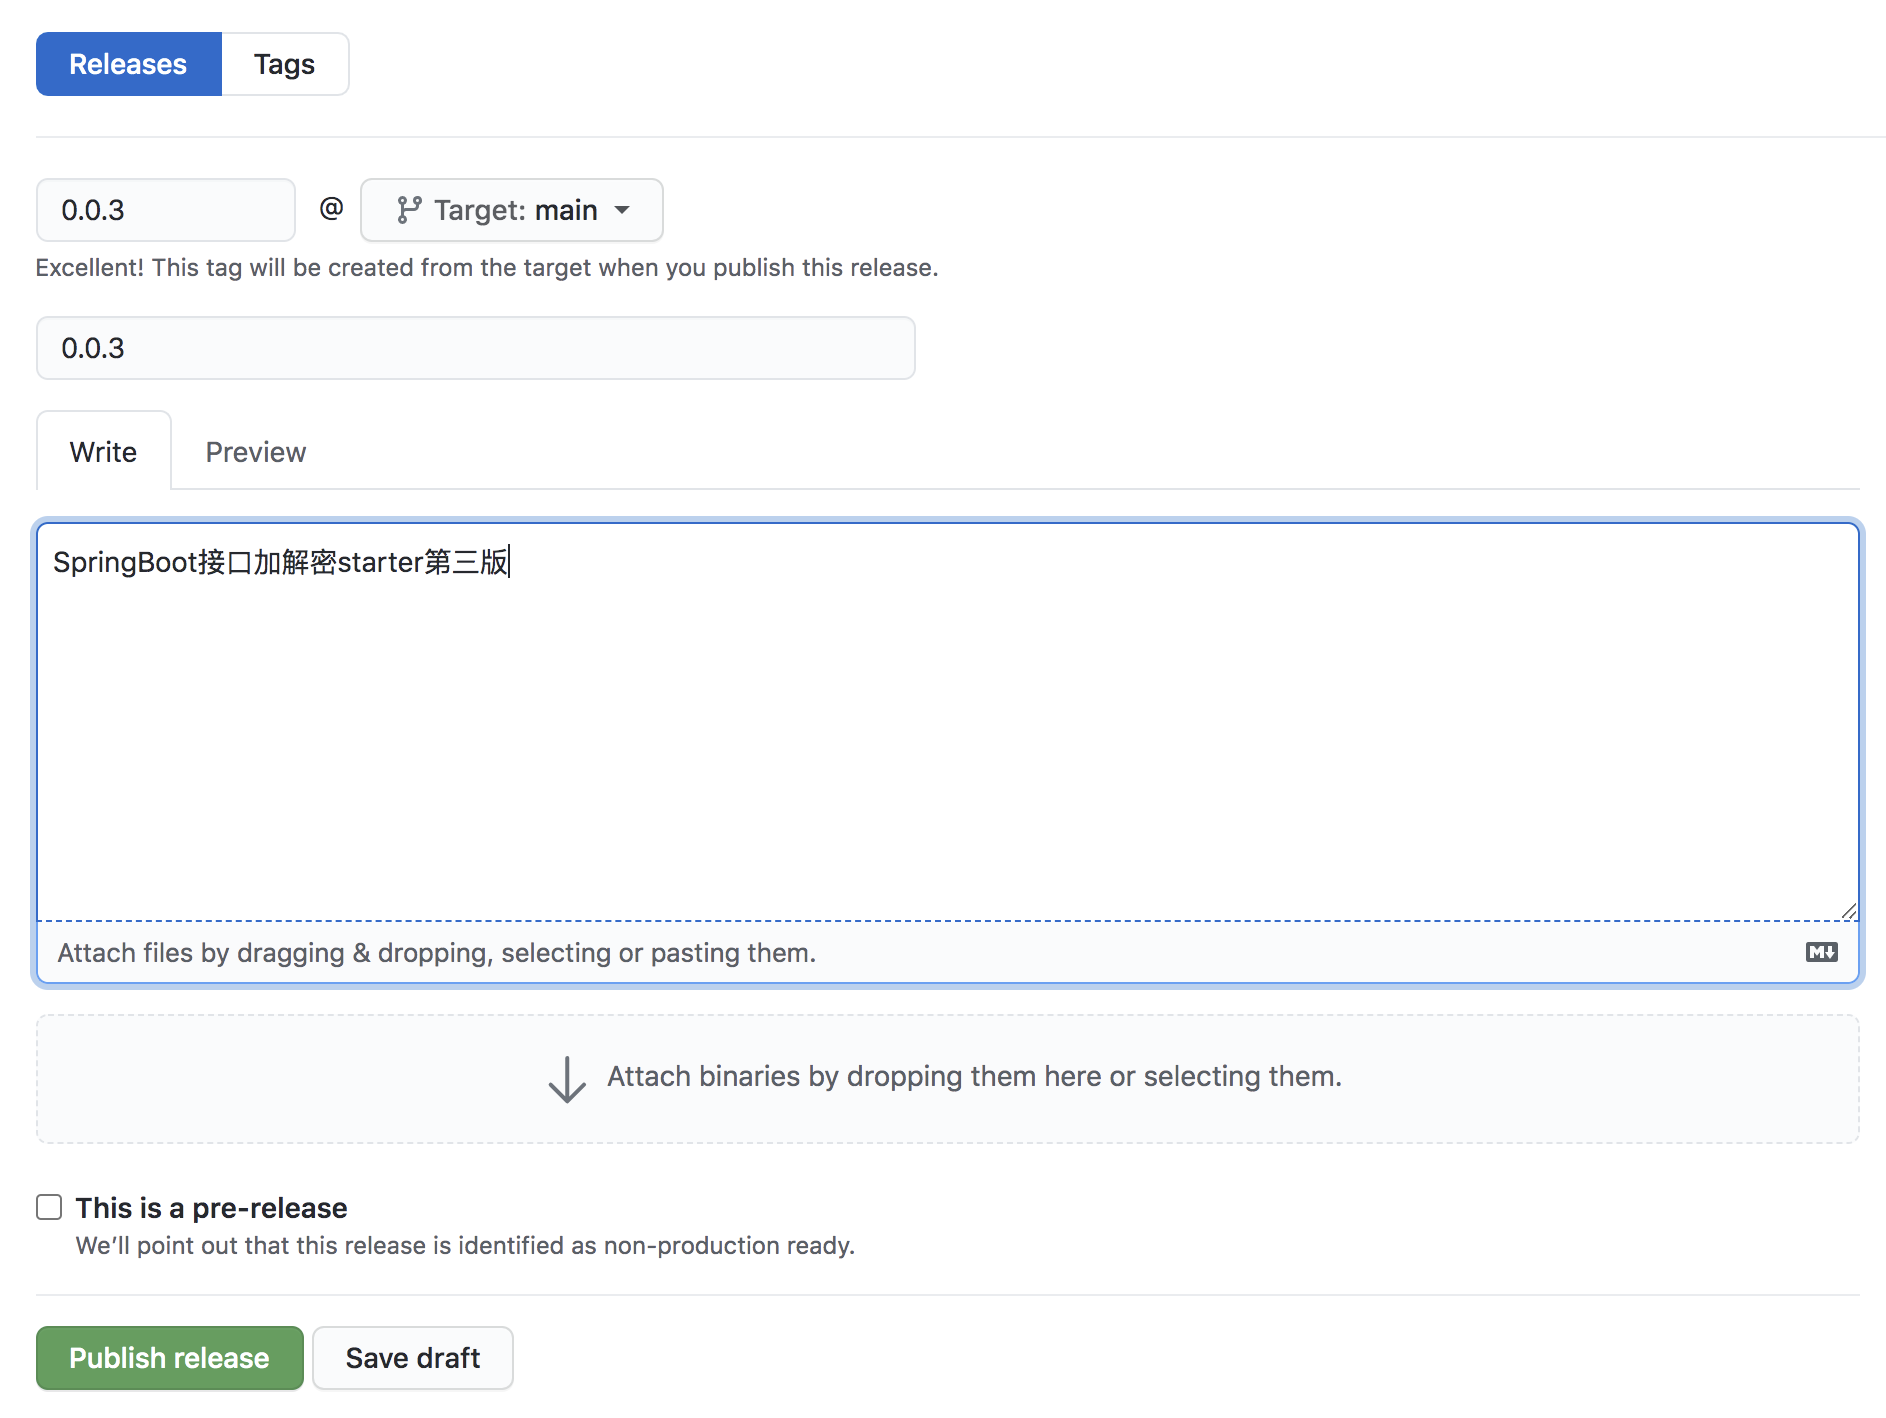
Task: Open the Target: main branch dropdown
Action: (511, 210)
